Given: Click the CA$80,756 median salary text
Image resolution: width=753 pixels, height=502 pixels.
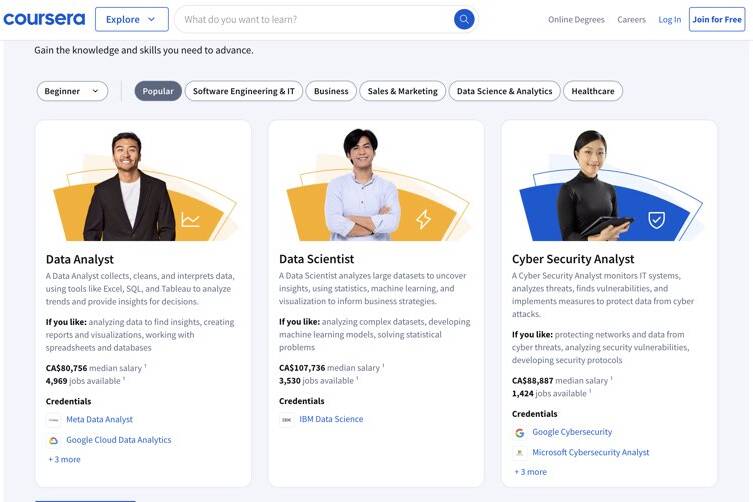Looking at the screenshot, I should click(95, 368).
